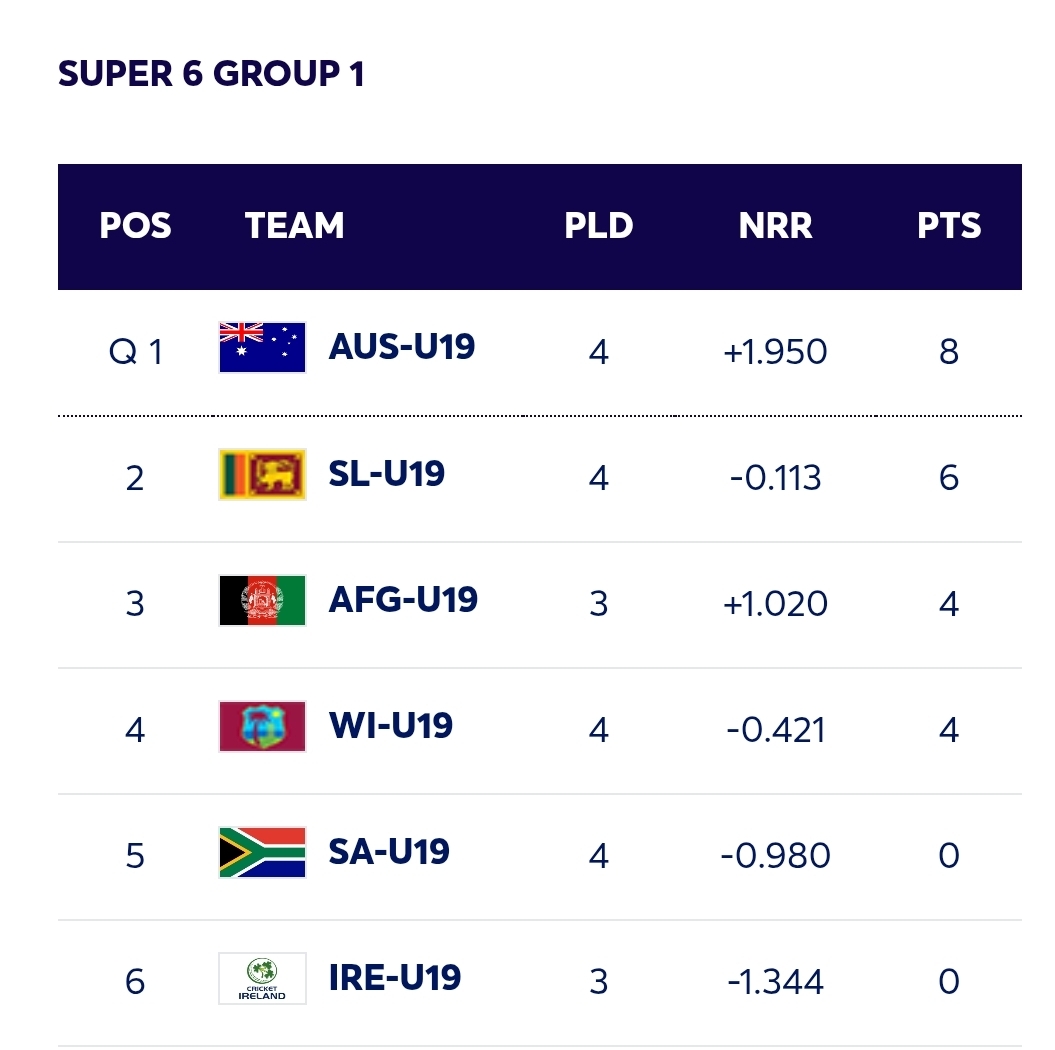Open the AUS-U19 team link
The width and height of the screenshot is (1055, 1050).
coord(401,348)
